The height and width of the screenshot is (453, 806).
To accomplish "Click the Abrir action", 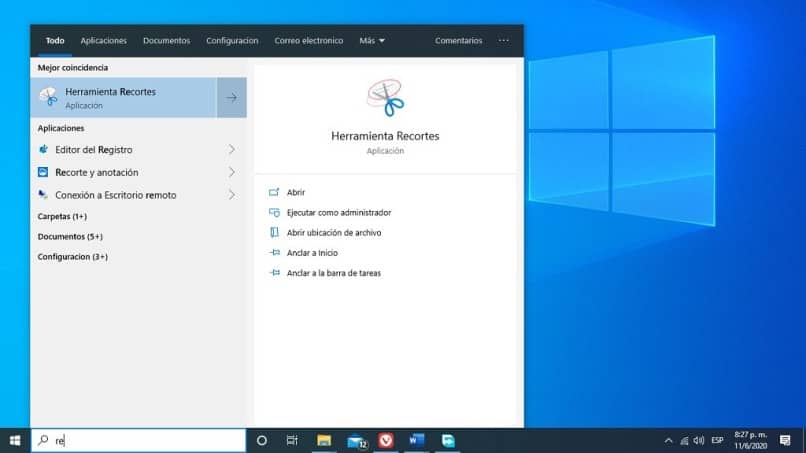I will (x=296, y=192).
